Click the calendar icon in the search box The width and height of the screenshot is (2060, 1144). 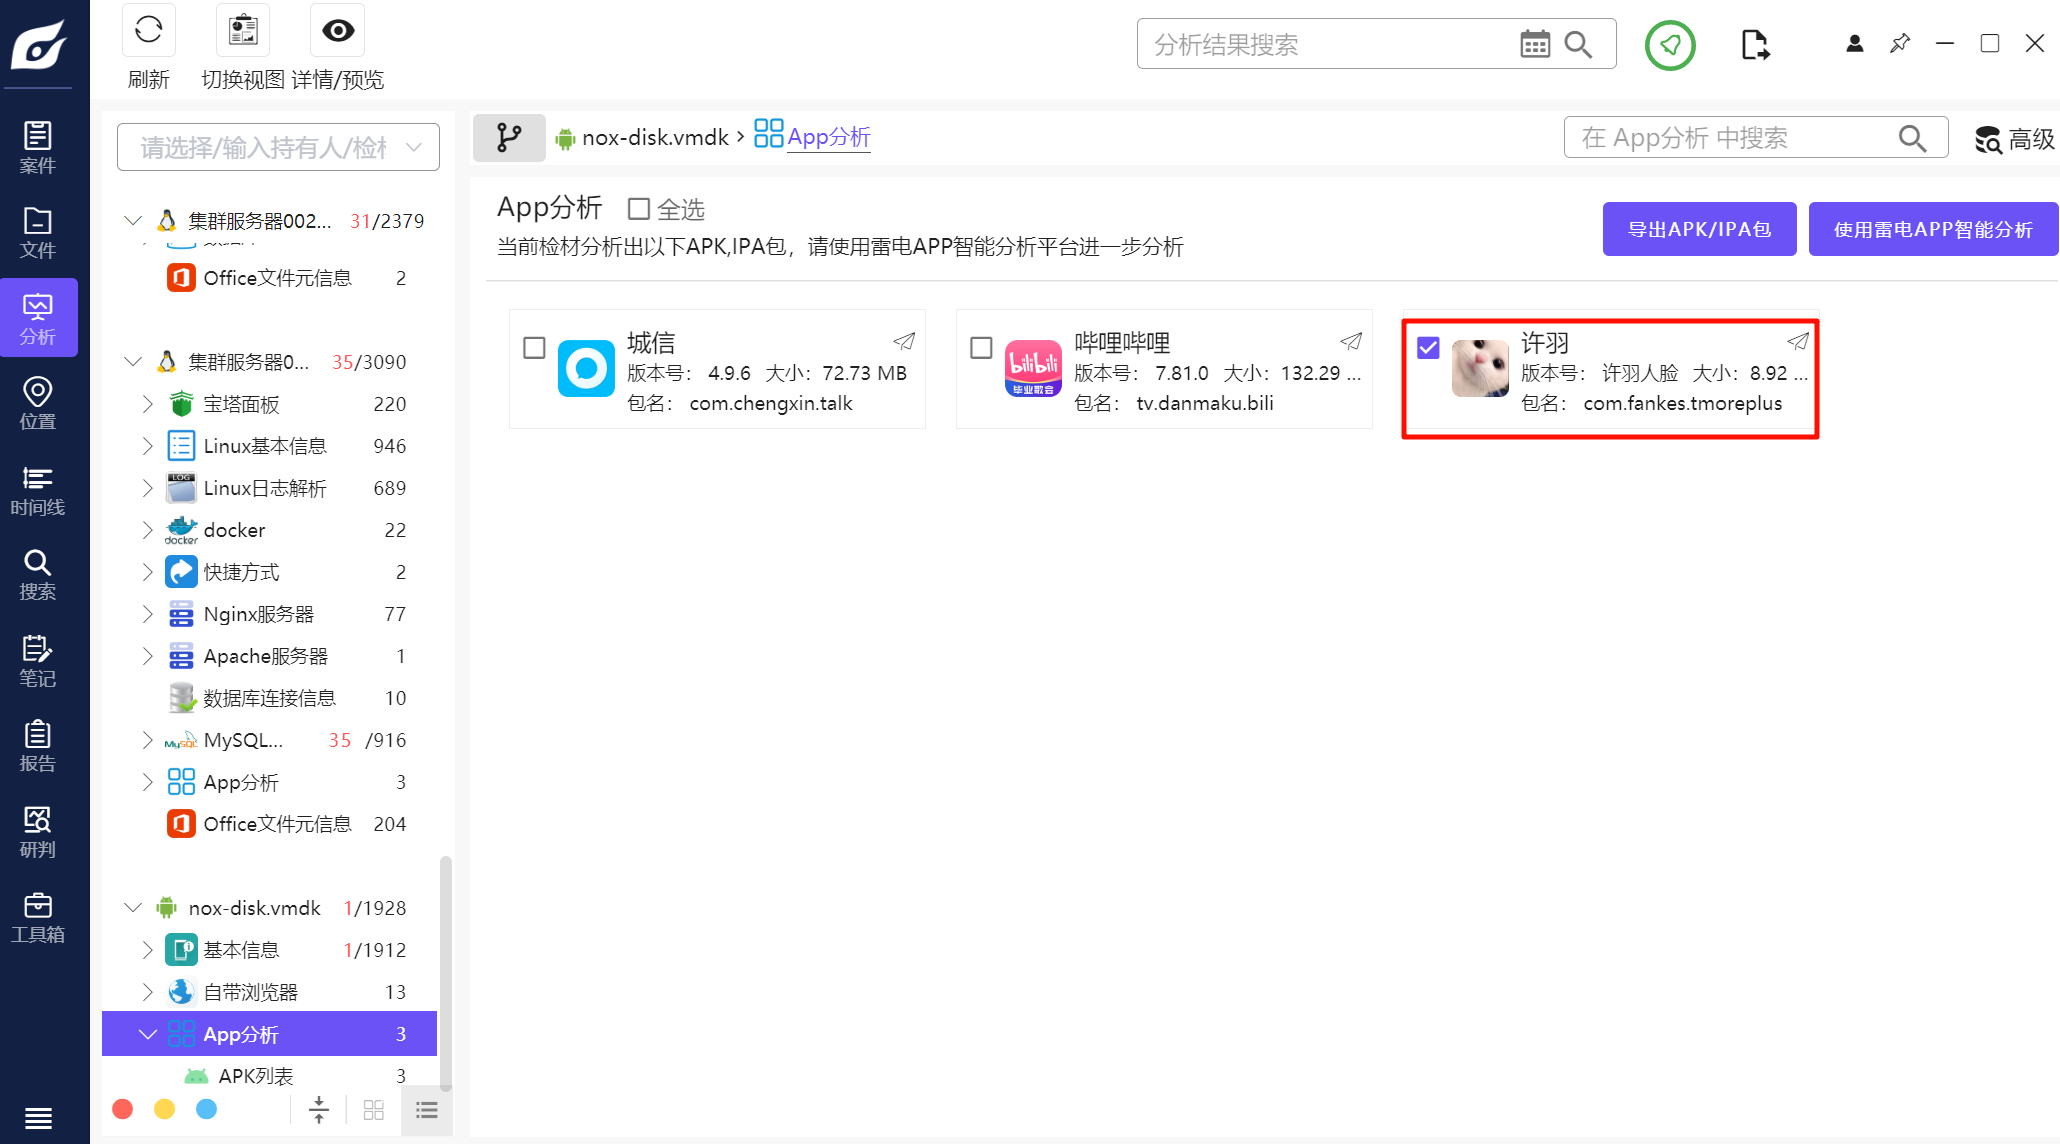point(1534,44)
